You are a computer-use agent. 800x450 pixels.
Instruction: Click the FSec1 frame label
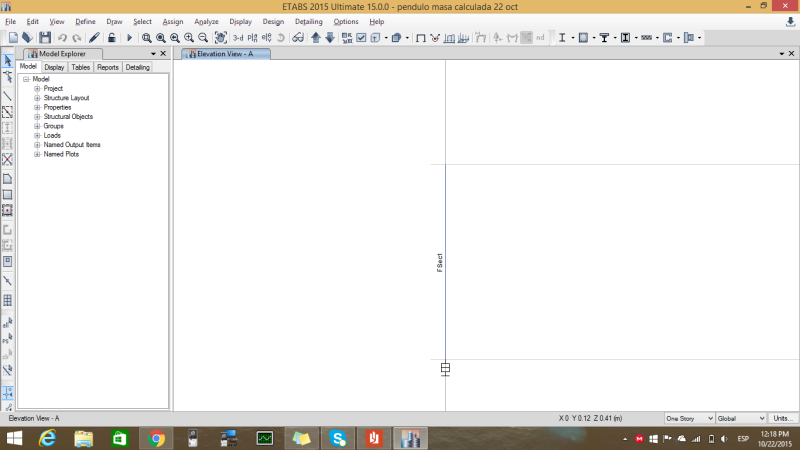[x=440, y=263]
